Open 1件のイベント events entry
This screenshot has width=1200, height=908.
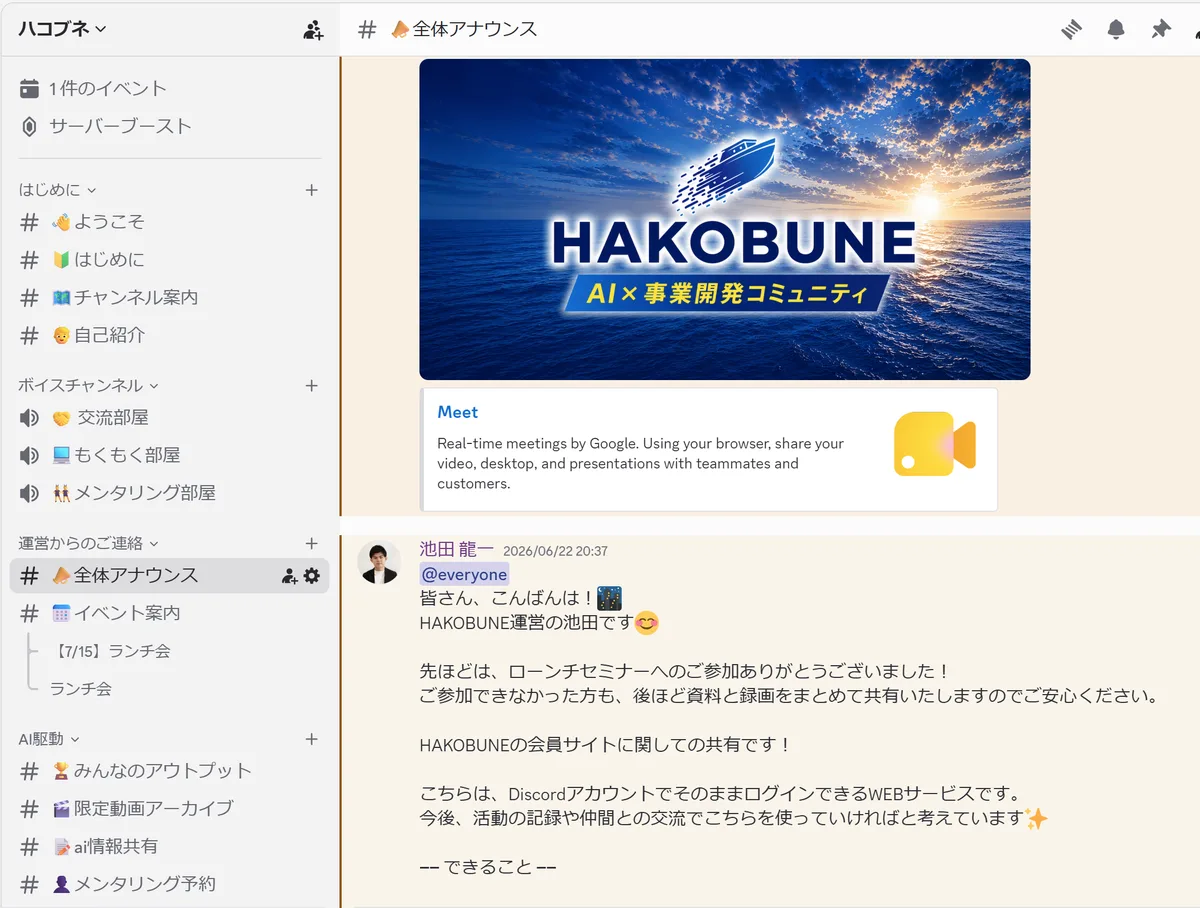(170, 88)
